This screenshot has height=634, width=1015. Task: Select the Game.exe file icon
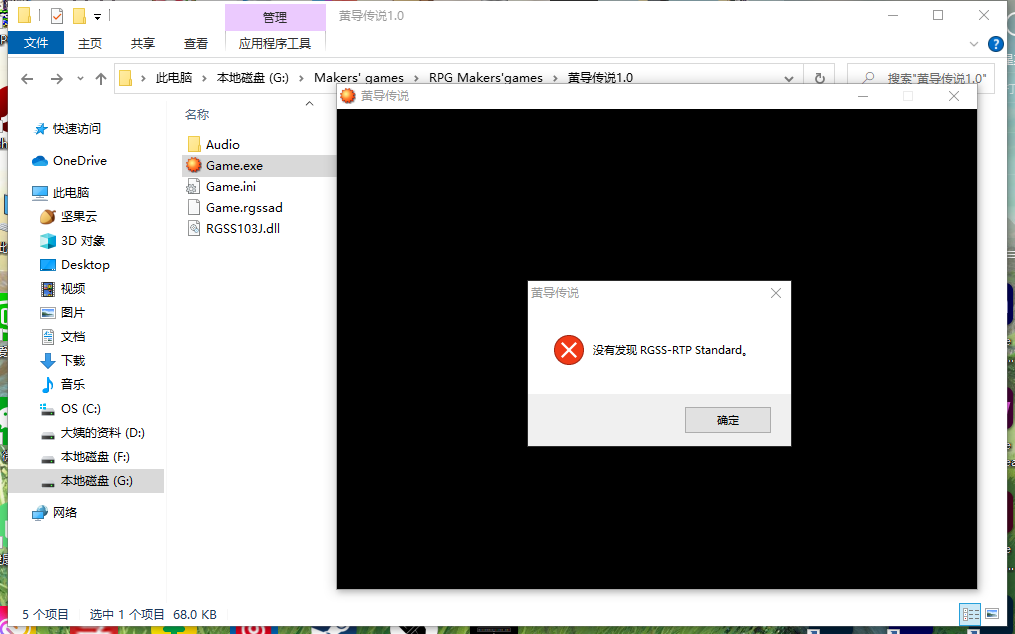194,165
